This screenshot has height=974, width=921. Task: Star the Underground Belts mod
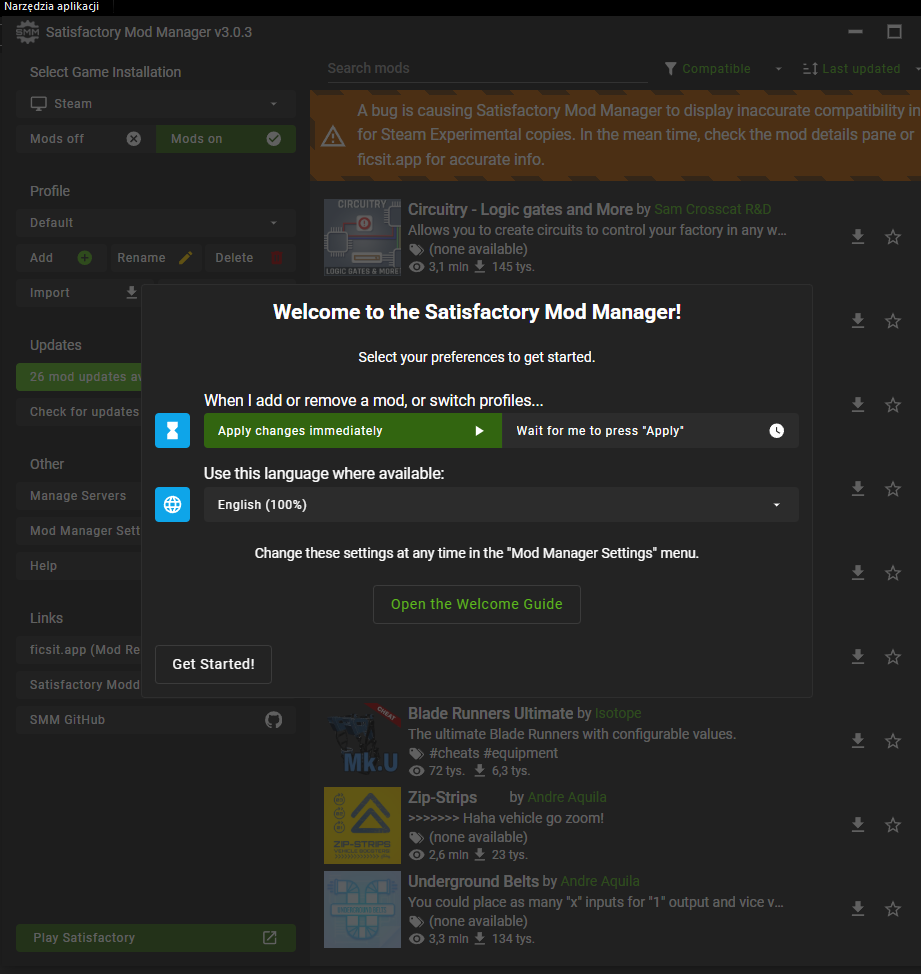click(x=893, y=908)
